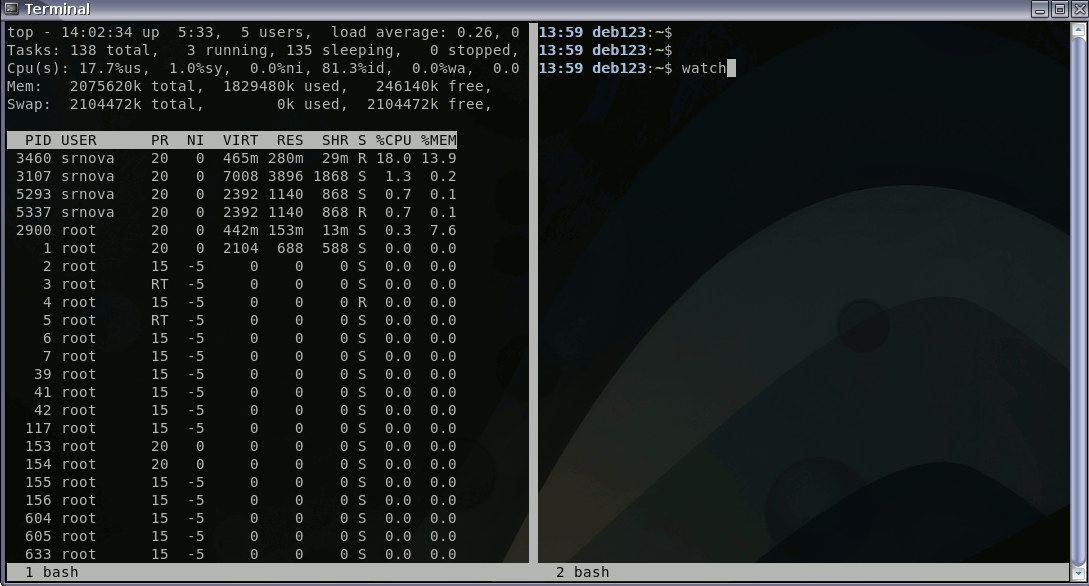Select process row with PID 2900

230,230
